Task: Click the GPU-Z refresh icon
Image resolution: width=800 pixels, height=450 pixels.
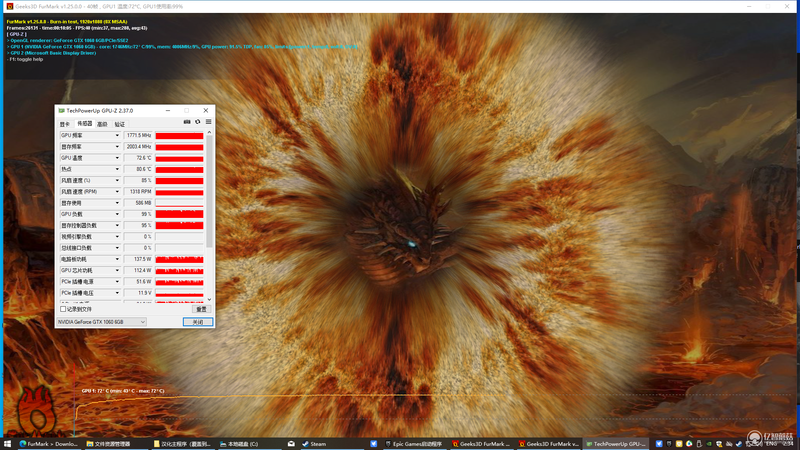Action: [197, 122]
